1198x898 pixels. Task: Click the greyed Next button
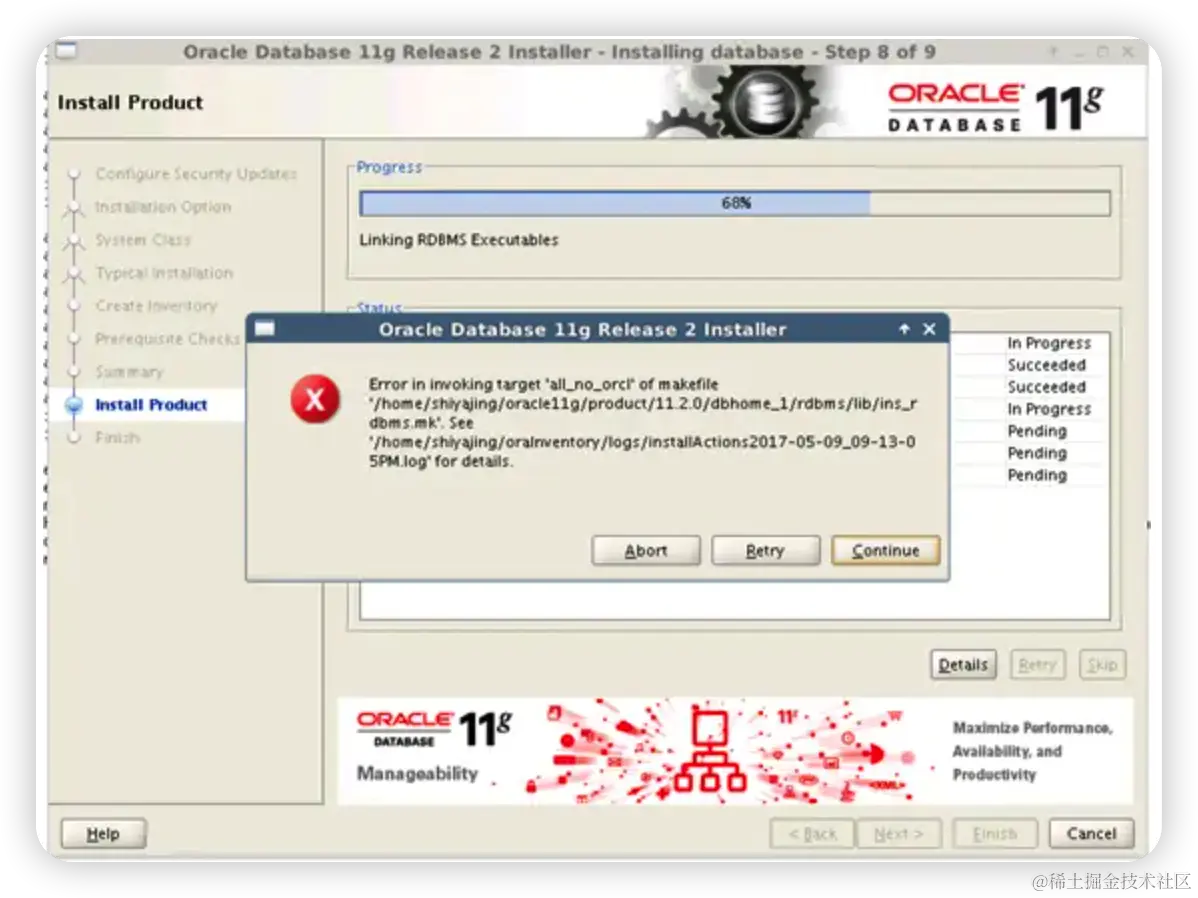coord(899,834)
